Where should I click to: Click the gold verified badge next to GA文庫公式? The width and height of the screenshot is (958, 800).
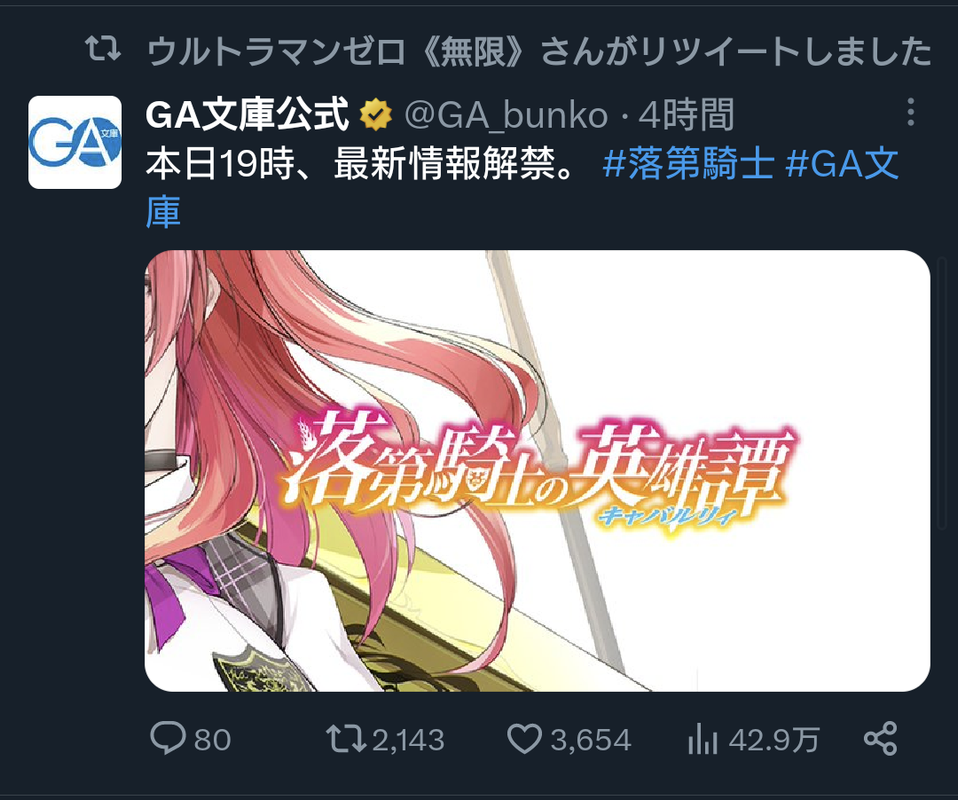(375, 114)
